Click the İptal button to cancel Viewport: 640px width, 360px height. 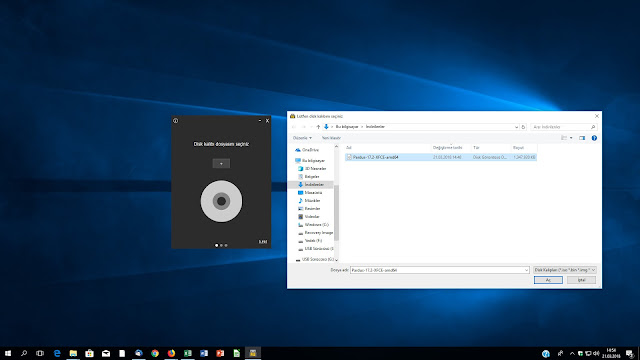(581, 280)
